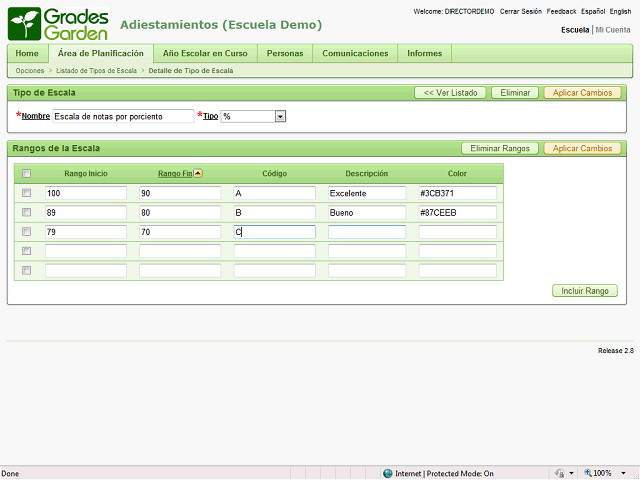Toggle the select-all checkbox in table header

[x=27, y=173]
